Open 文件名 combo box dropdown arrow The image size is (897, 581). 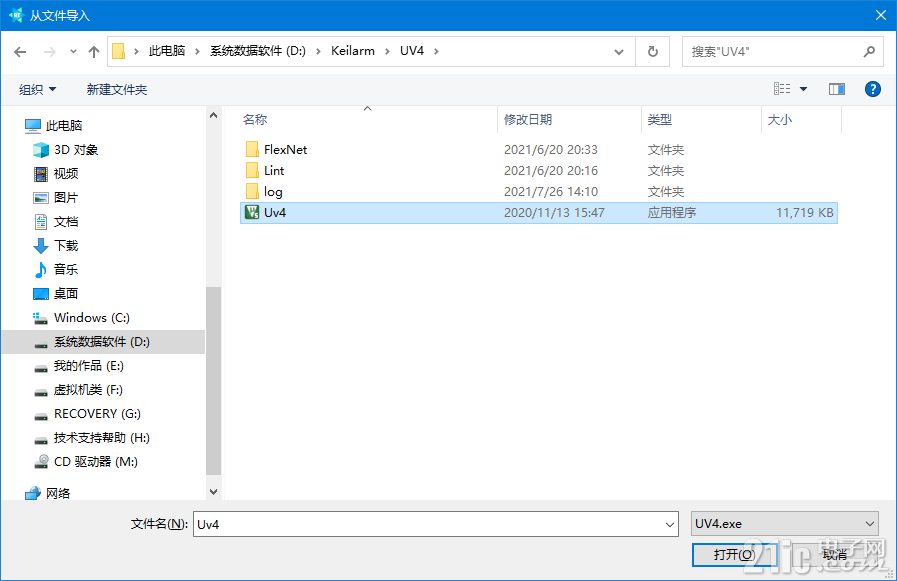[x=670, y=524]
